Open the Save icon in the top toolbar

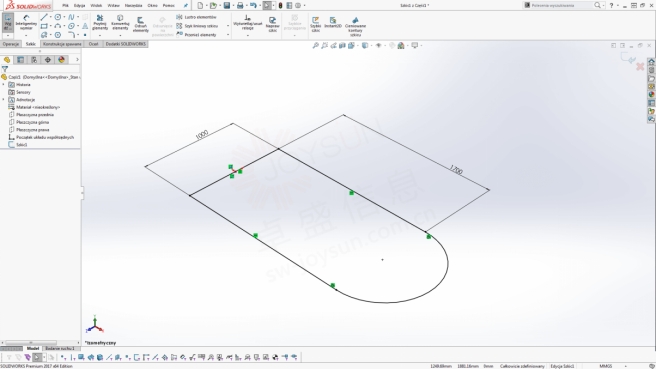click(227, 5)
